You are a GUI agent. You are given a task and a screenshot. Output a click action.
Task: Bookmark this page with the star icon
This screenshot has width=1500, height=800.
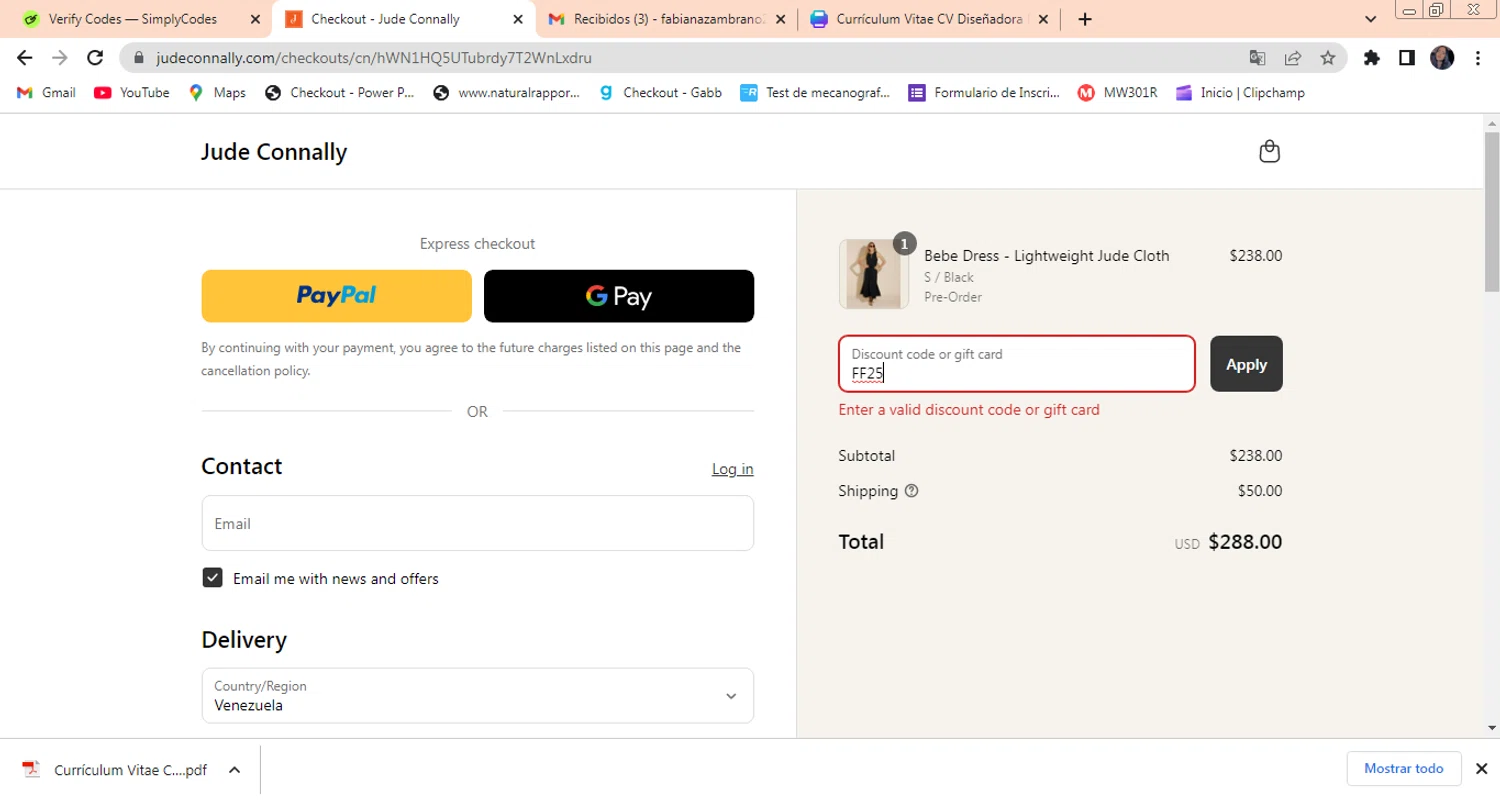1327,58
